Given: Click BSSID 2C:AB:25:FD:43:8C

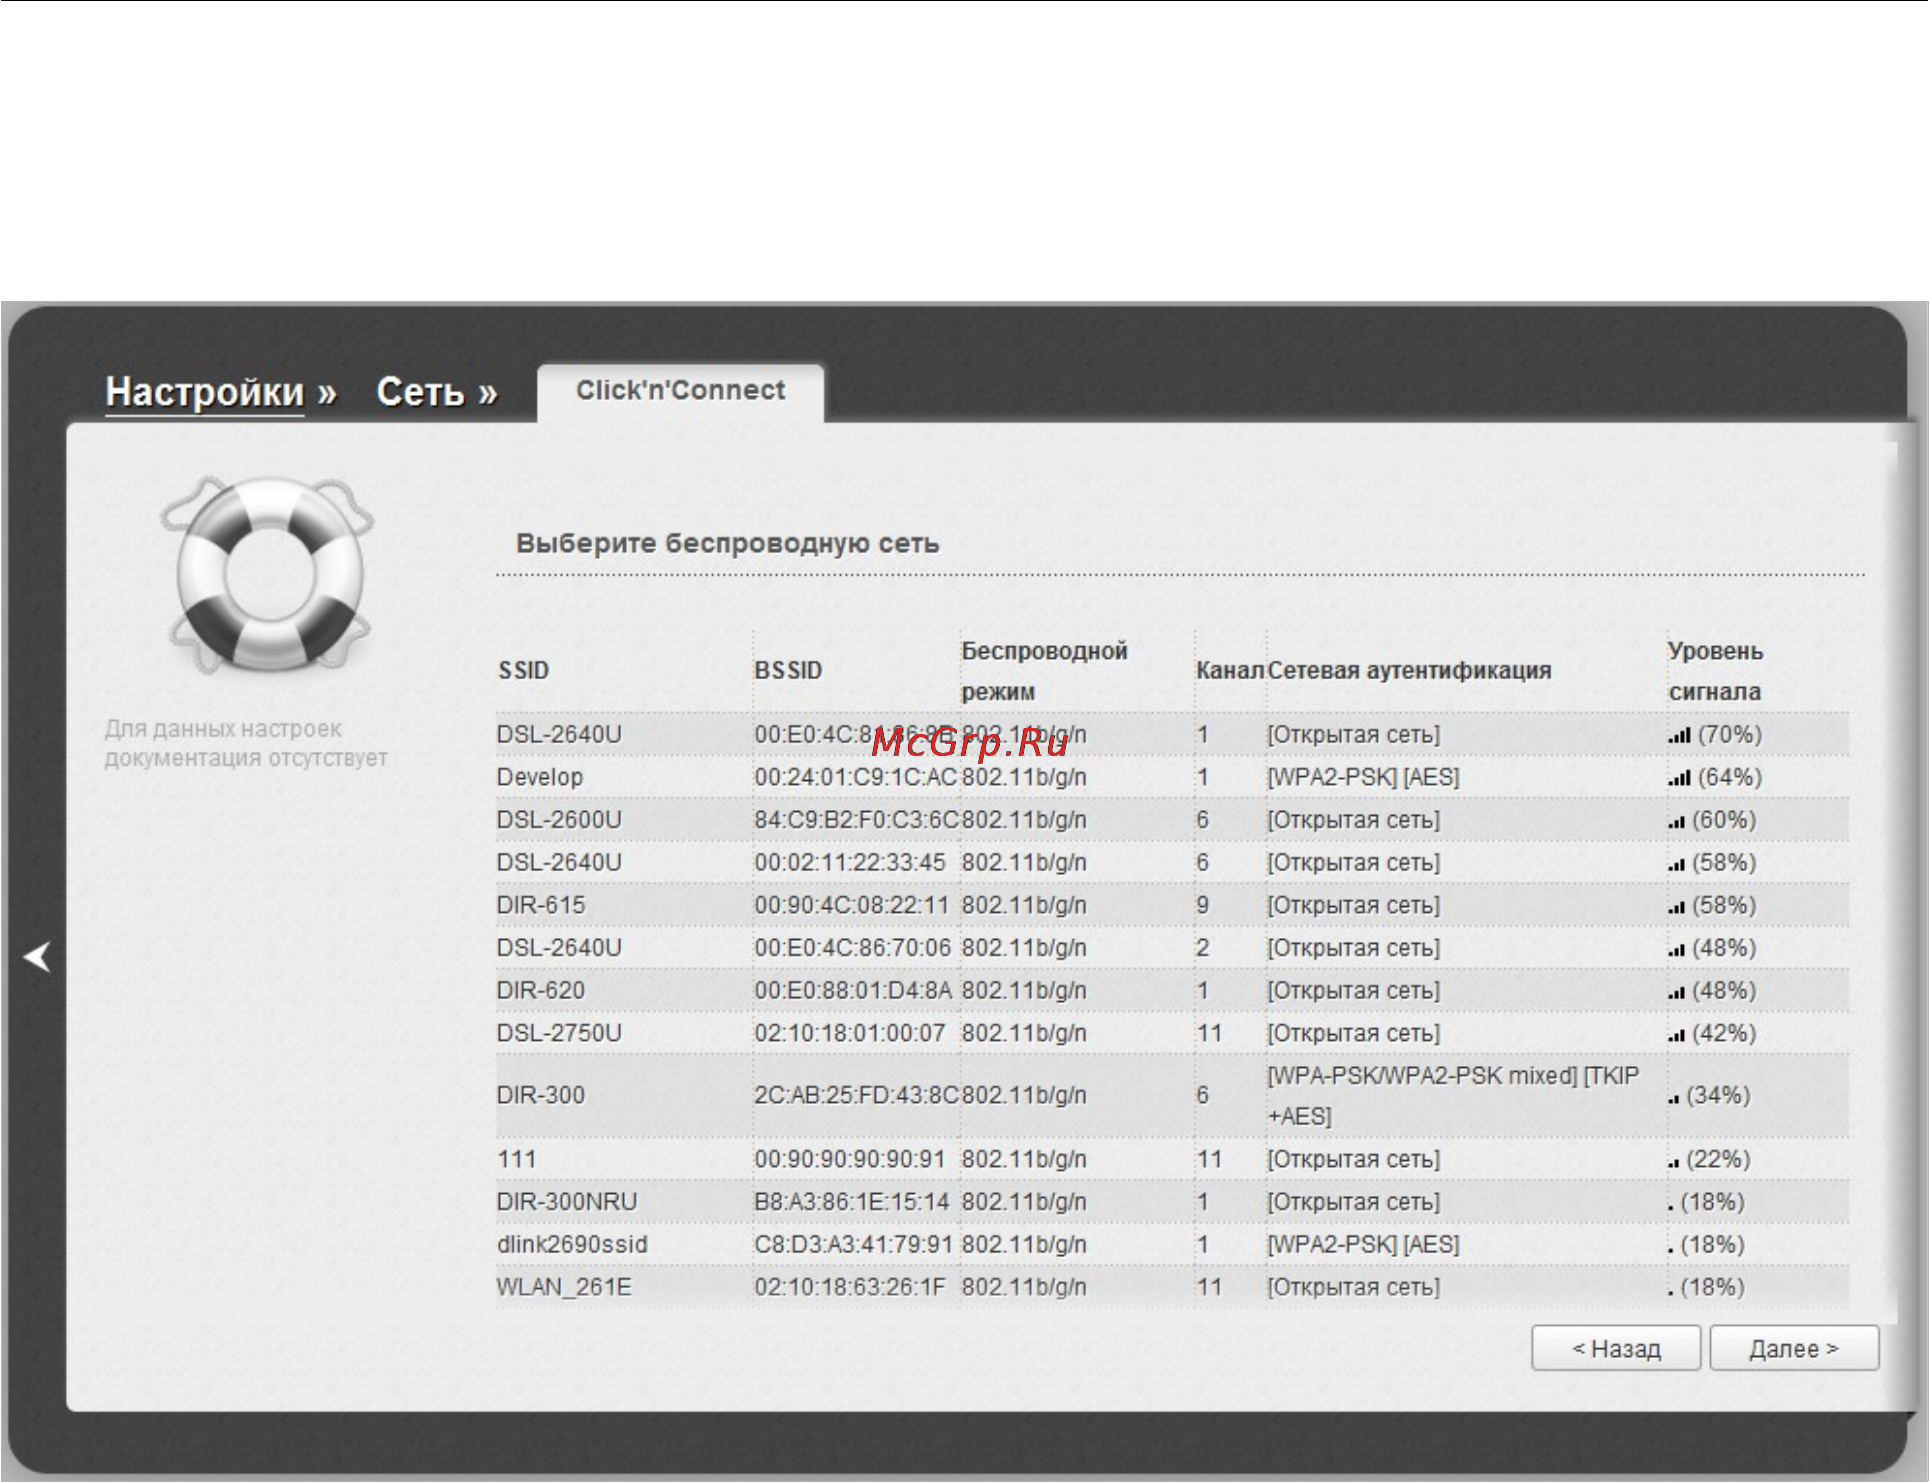Looking at the screenshot, I should (x=857, y=1095).
